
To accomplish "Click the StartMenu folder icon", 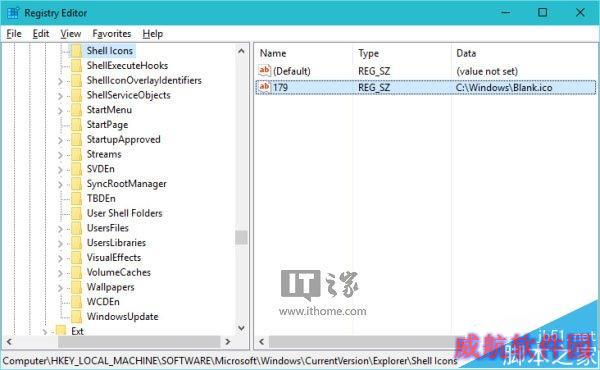I will coord(77,110).
